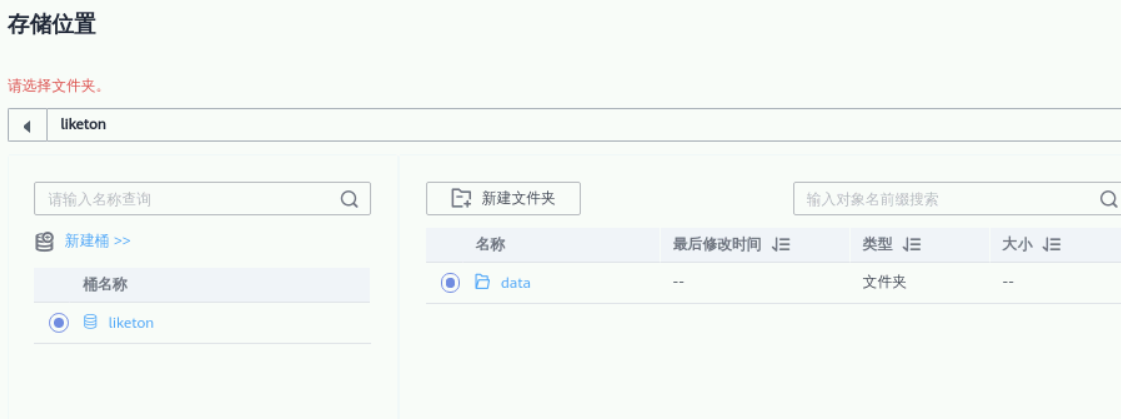The height and width of the screenshot is (419, 1121).
Task: Open the 新建桶 >> link
Action: coord(97,241)
